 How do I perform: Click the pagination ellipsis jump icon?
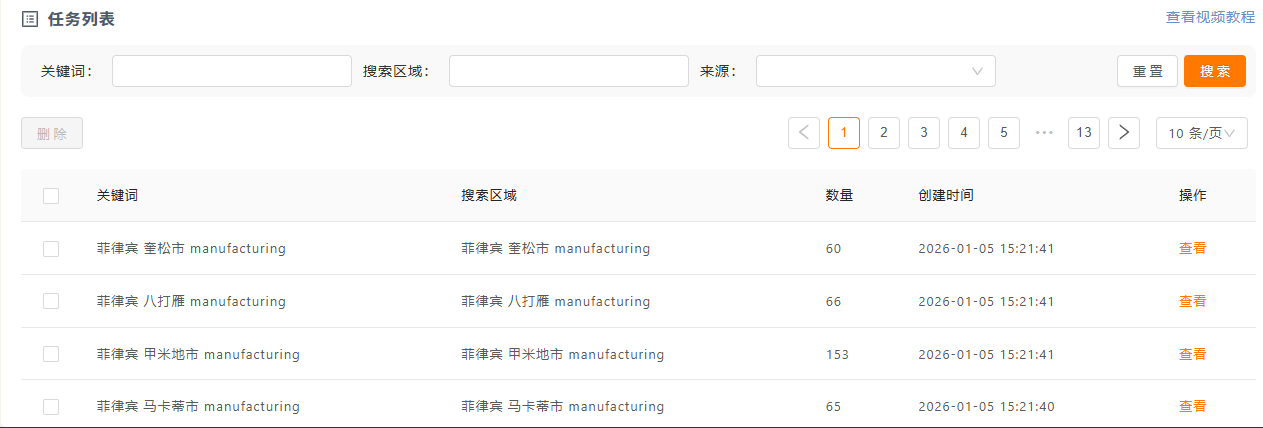[x=1044, y=132]
